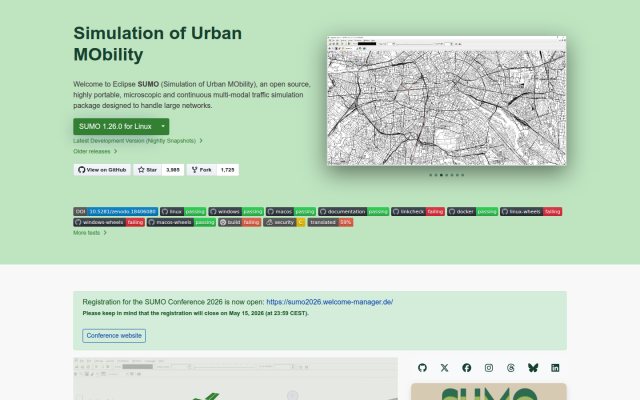Open the Bluesky butterfly icon
This screenshot has width=640, height=400.
533,368
